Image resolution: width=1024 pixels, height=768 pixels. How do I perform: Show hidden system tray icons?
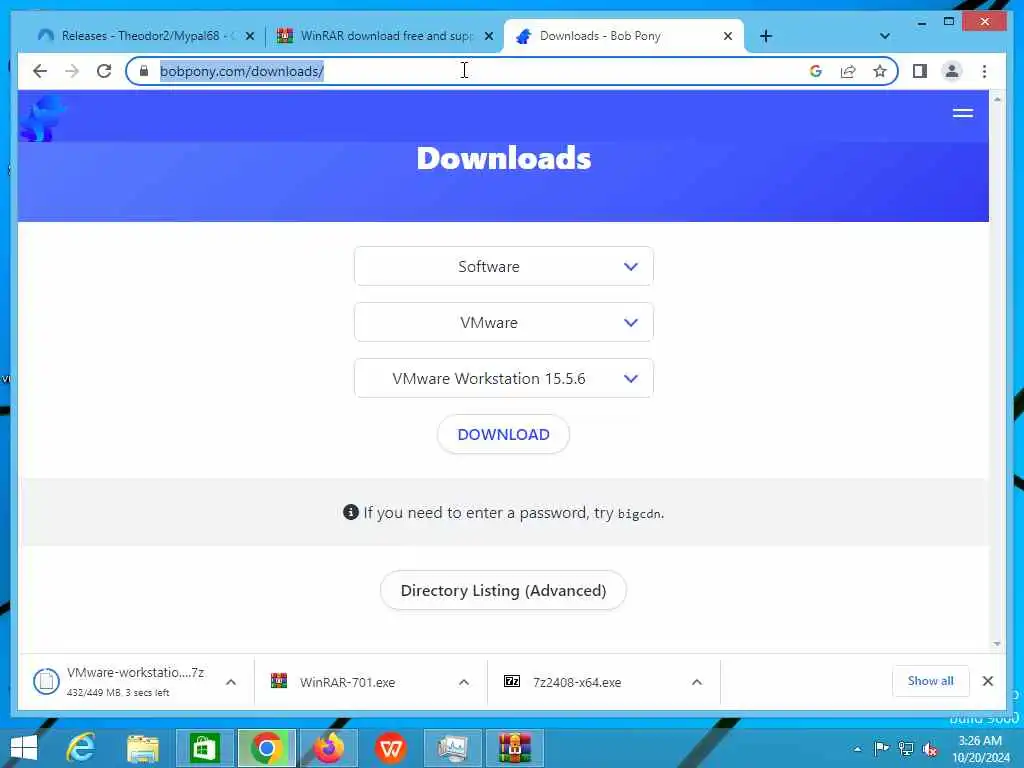pyautogui.click(x=857, y=749)
